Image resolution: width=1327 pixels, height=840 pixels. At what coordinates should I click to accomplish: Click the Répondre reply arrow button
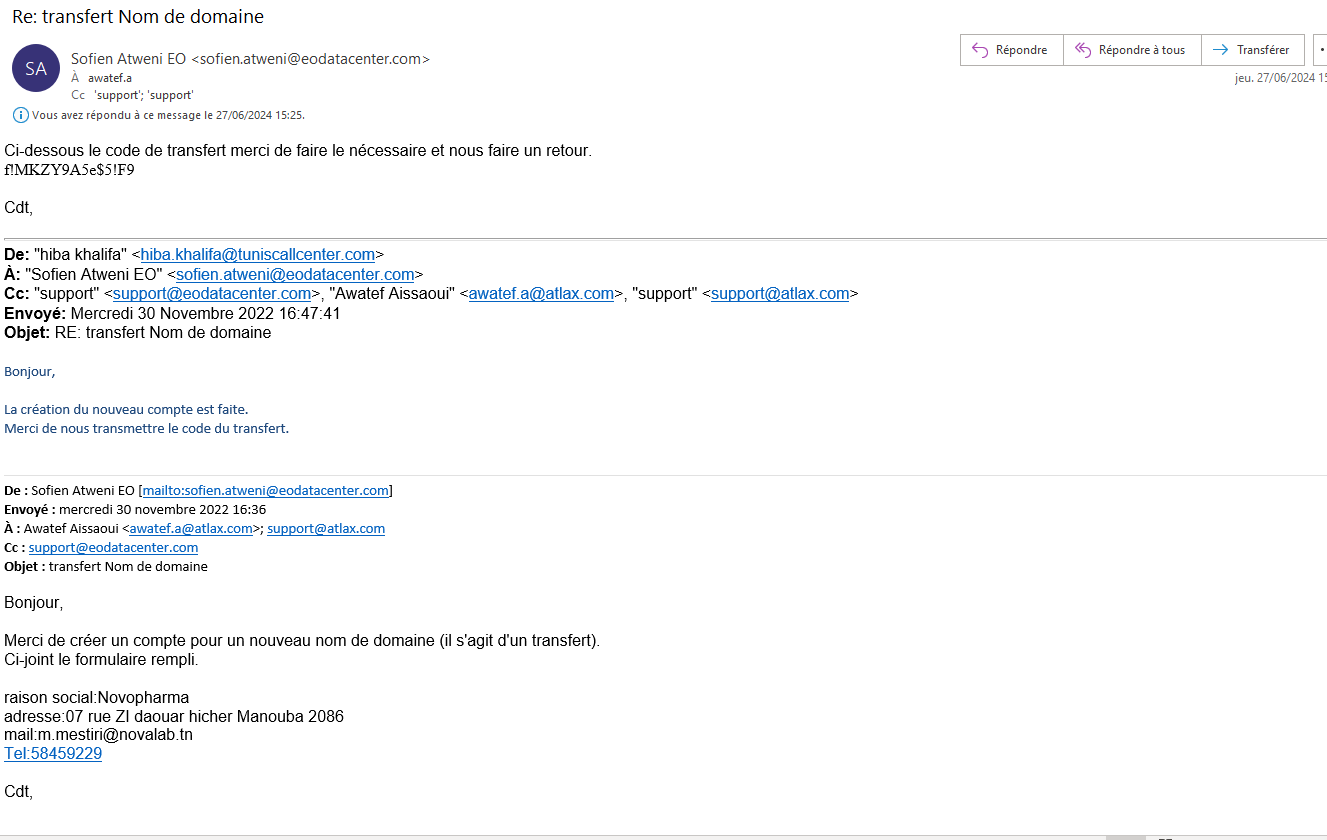pyautogui.click(x=1011, y=50)
